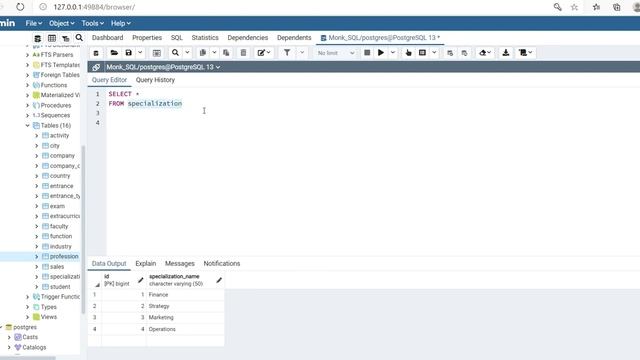Screen dimensions: 640x360
Task: Open the Query History tab
Action: pyautogui.click(x=155, y=80)
